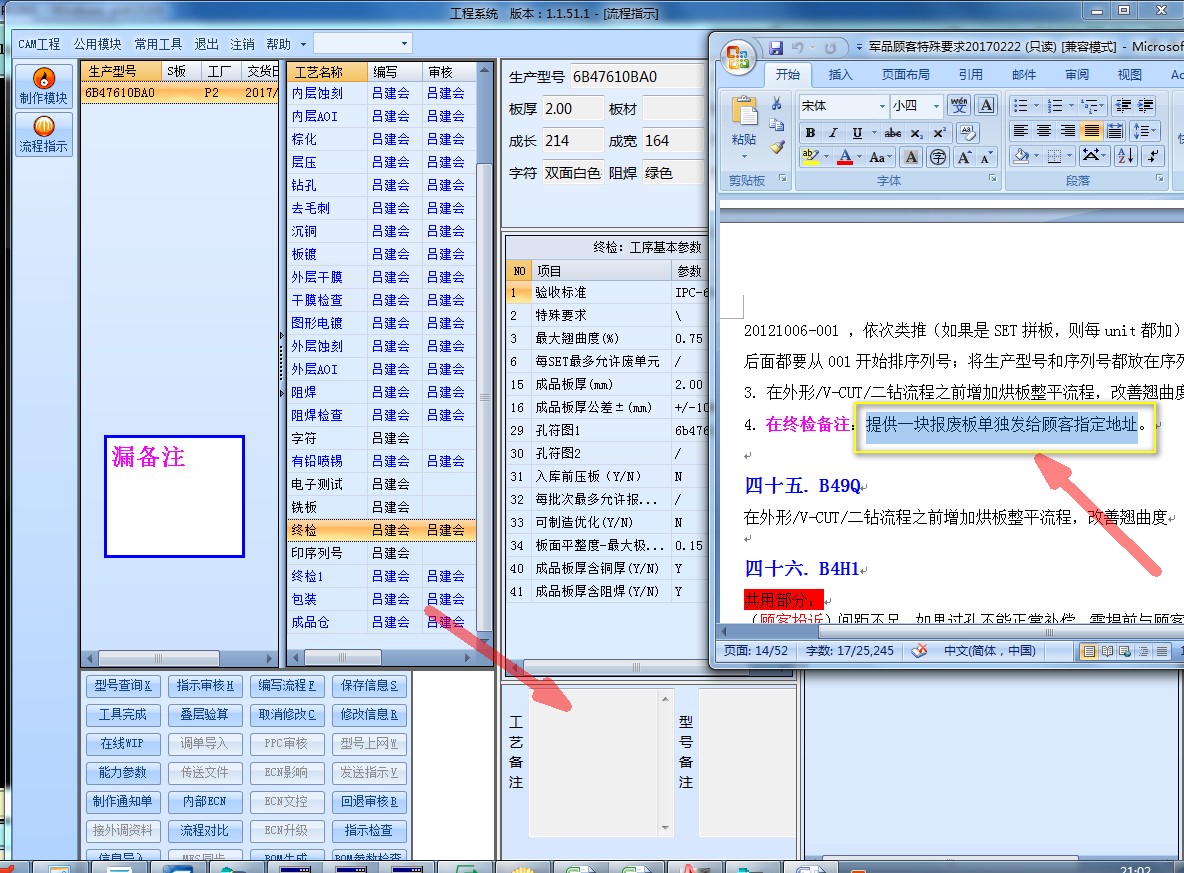Click the spelling check status bar icon
The height and width of the screenshot is (873, 1184).
[919, 651]
